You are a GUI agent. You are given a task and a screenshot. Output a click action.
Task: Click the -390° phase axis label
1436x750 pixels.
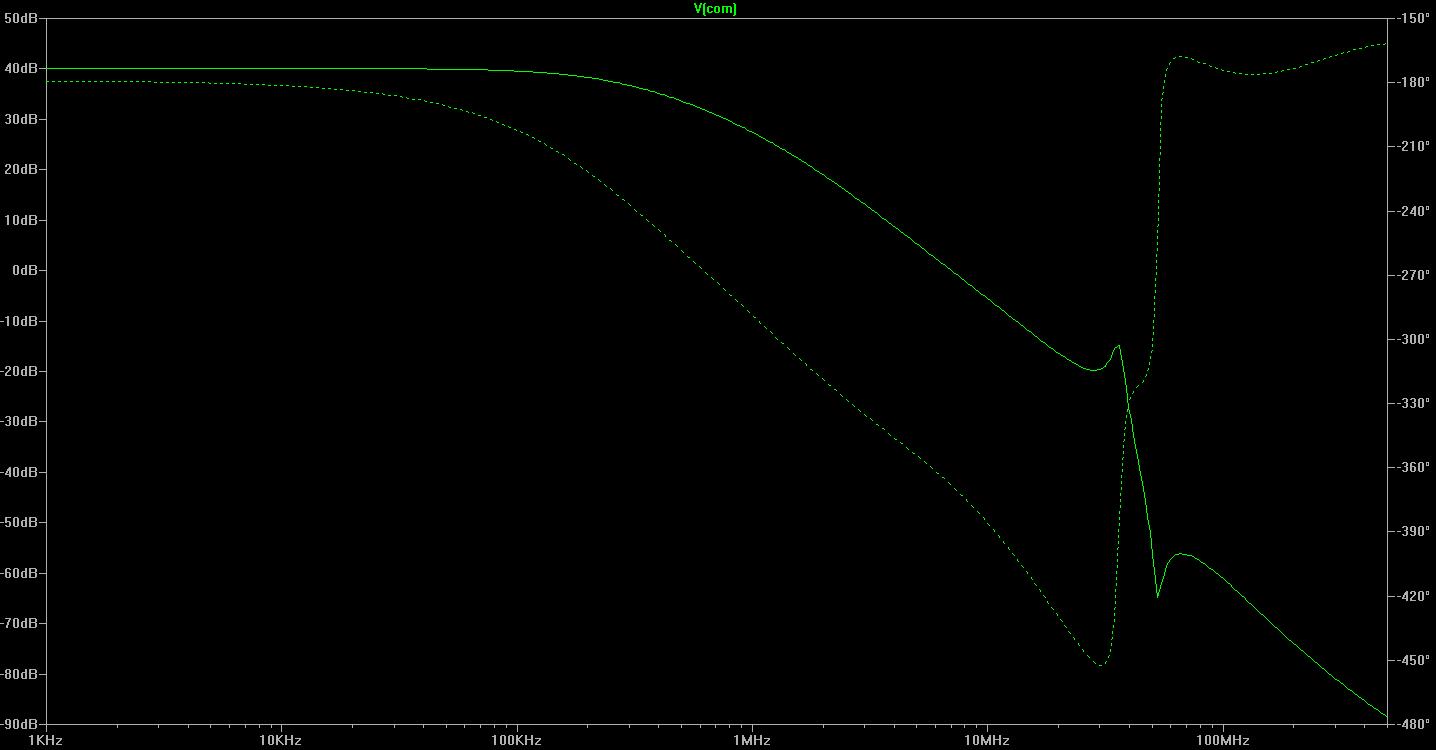(x=1415, y=531)
